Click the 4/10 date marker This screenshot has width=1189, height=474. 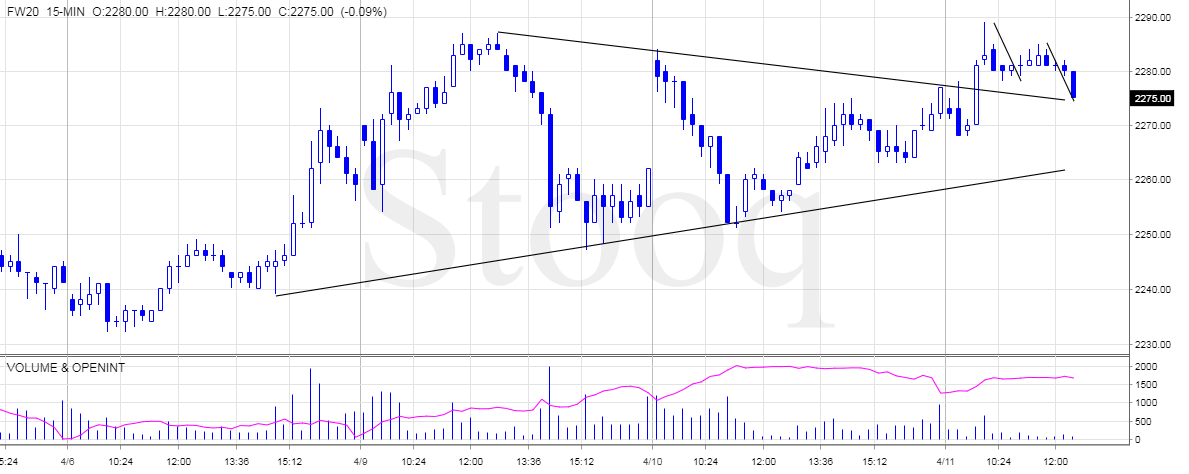tap(652, 461)
